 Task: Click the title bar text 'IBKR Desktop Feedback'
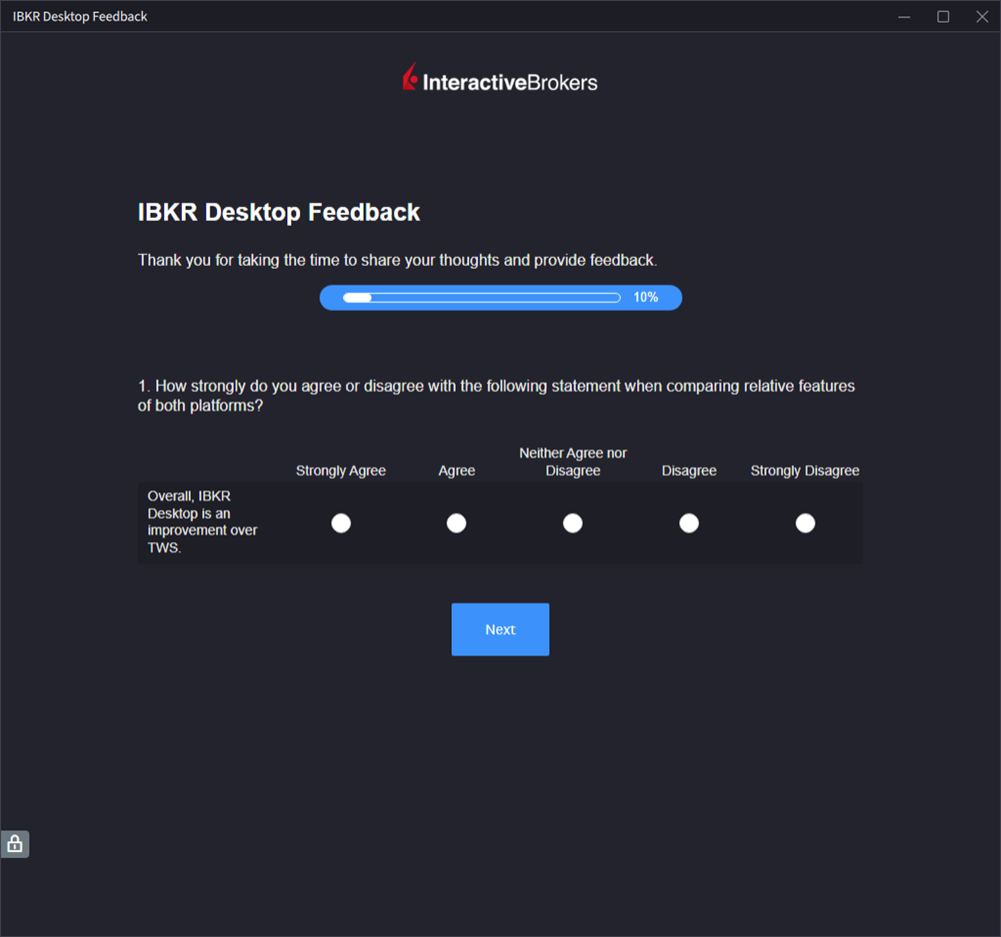80,17
